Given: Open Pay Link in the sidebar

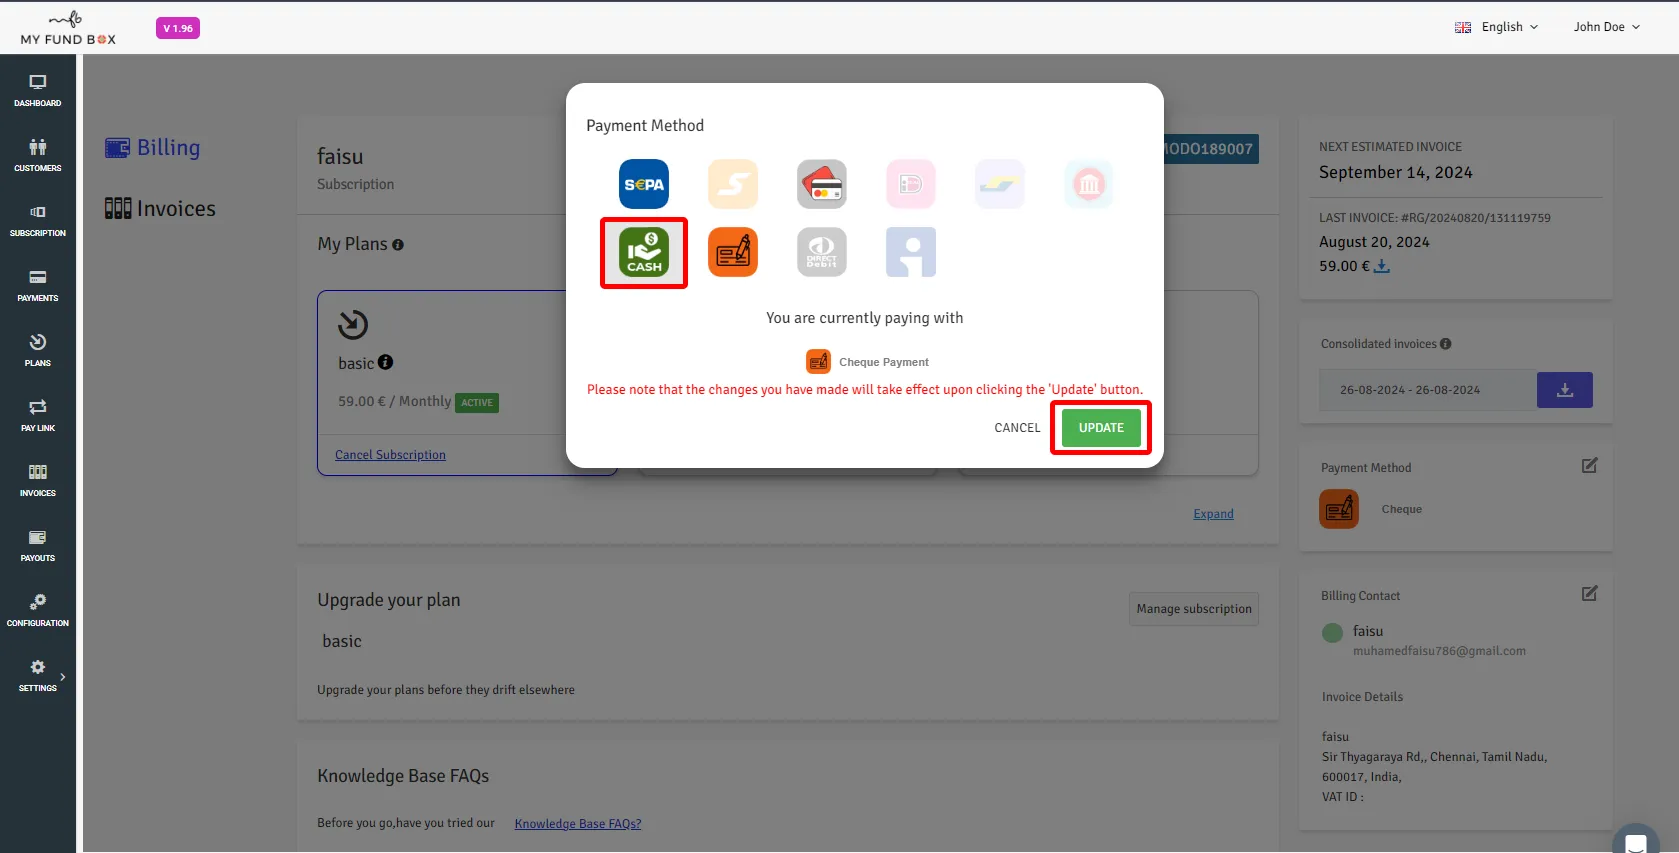Looking at the screenshot, I should click(38, 415).
